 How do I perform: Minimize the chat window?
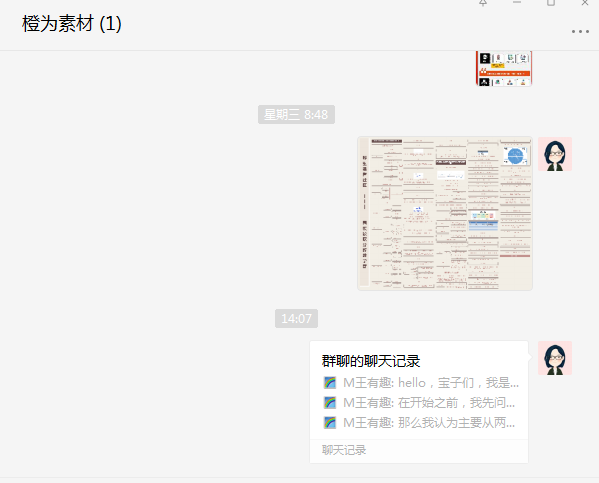coord(517,3)
